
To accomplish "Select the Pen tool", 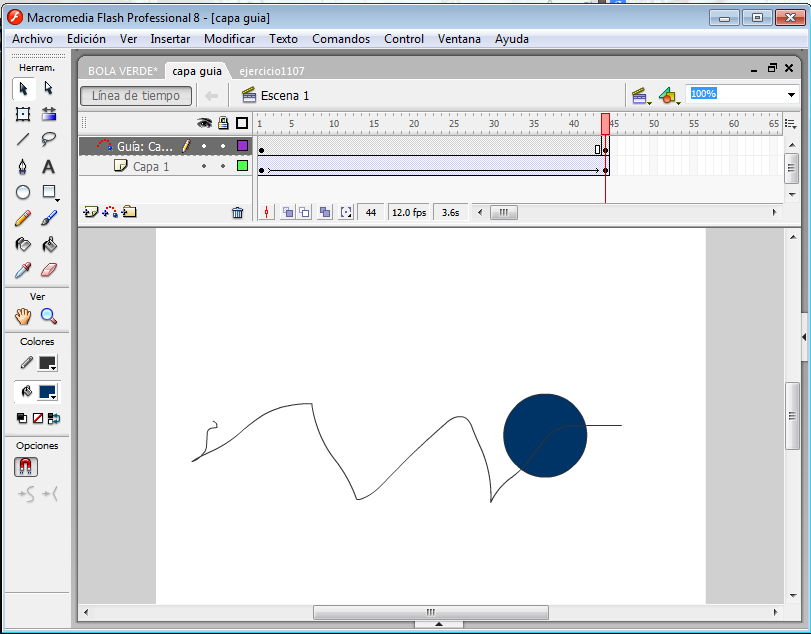I will point(23,166).
